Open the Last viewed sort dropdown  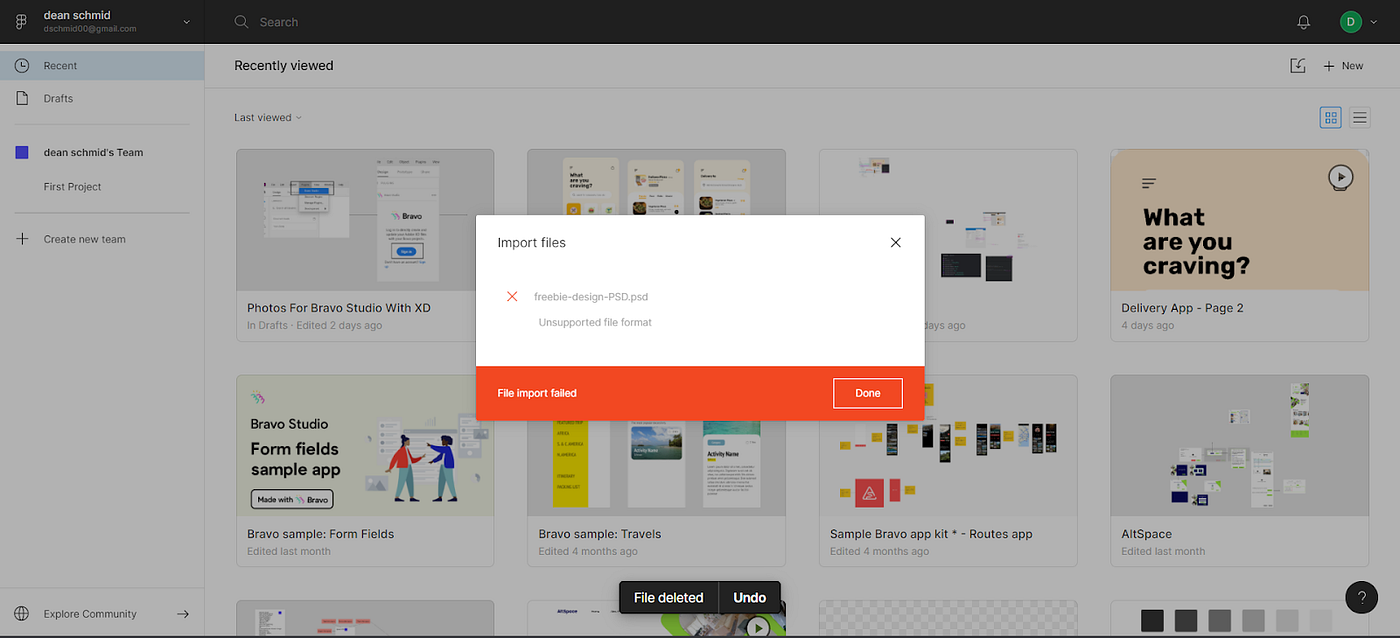(x=267, y=118)
